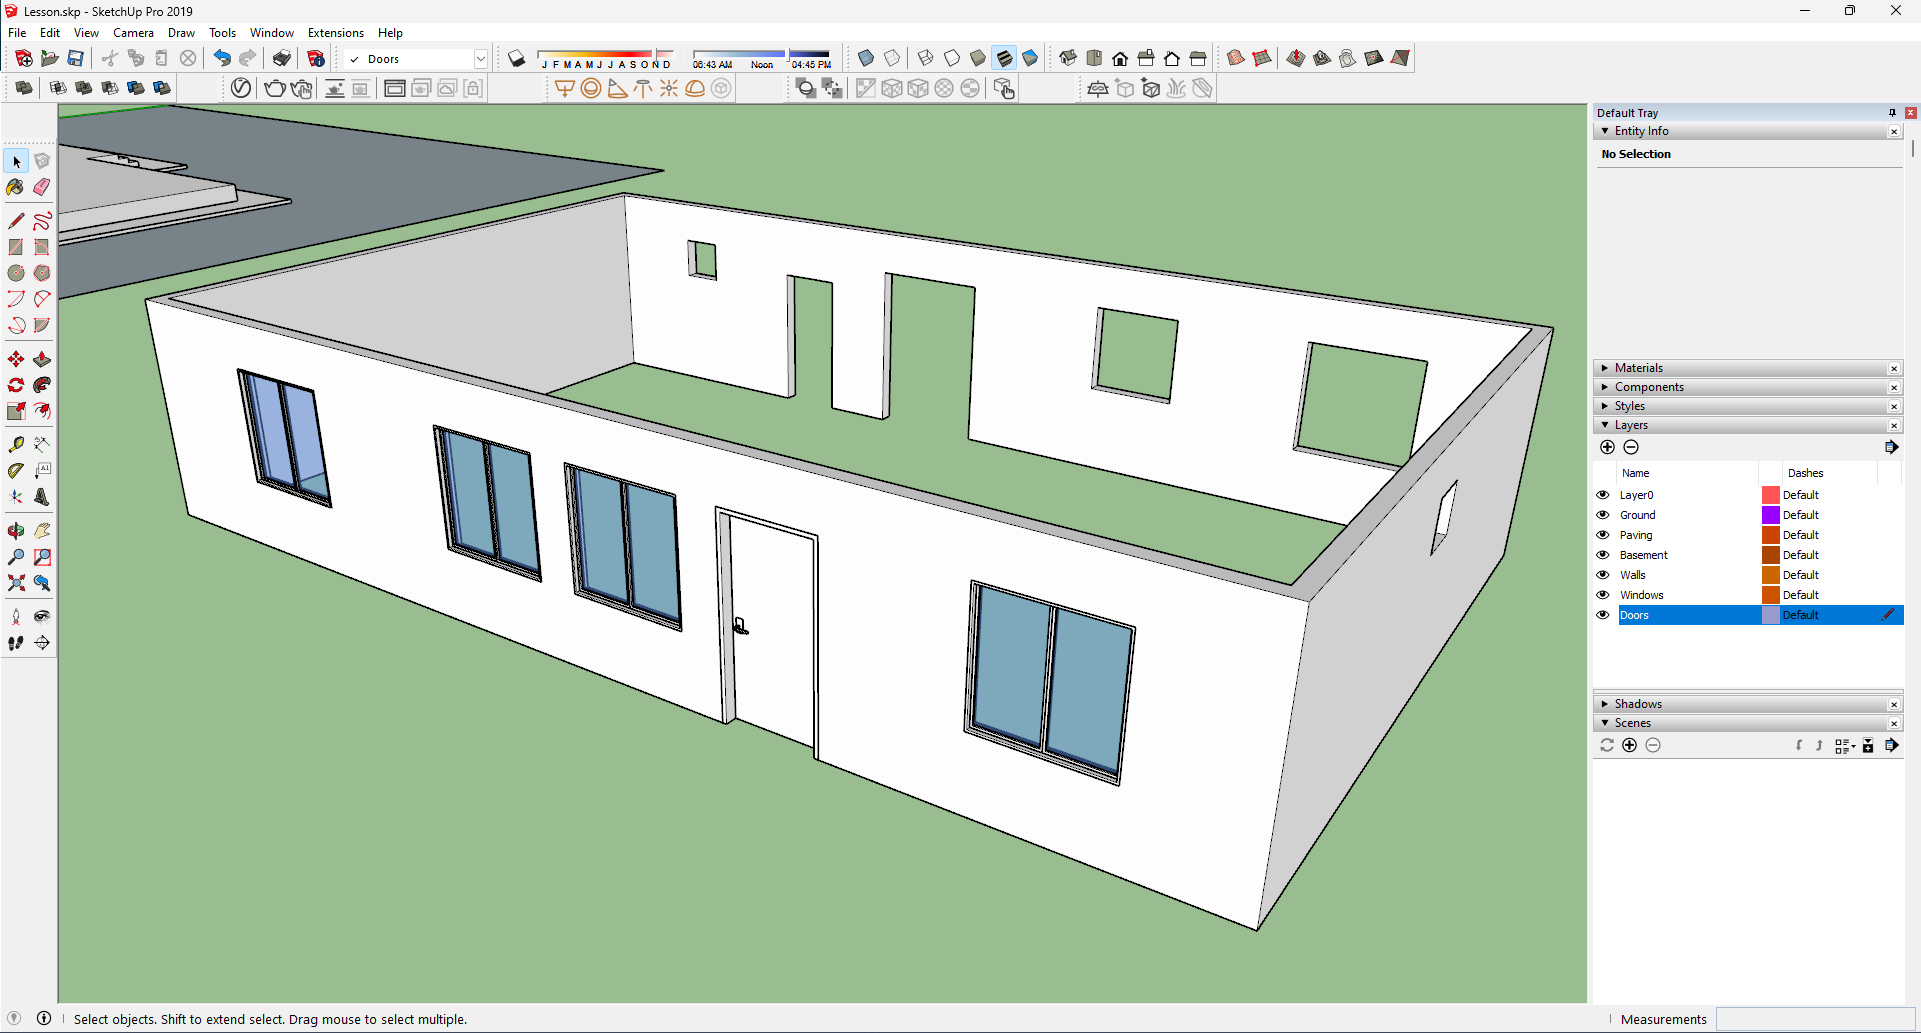Hide the Walls layer
The width and height of the screenshot is (1921, 1033).
[x=1603, y=575]
